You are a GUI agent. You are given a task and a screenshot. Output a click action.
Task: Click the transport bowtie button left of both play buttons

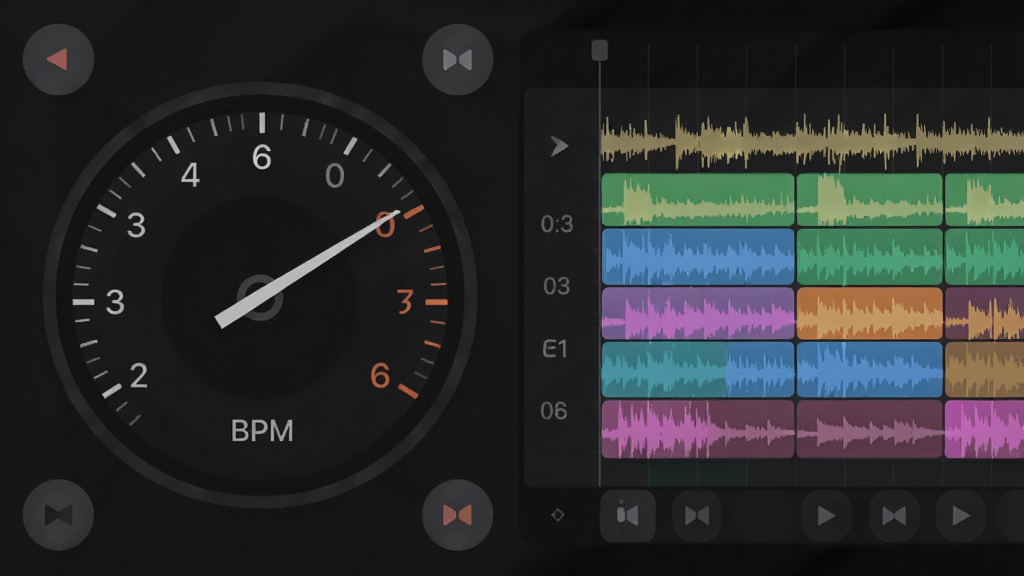697,516
